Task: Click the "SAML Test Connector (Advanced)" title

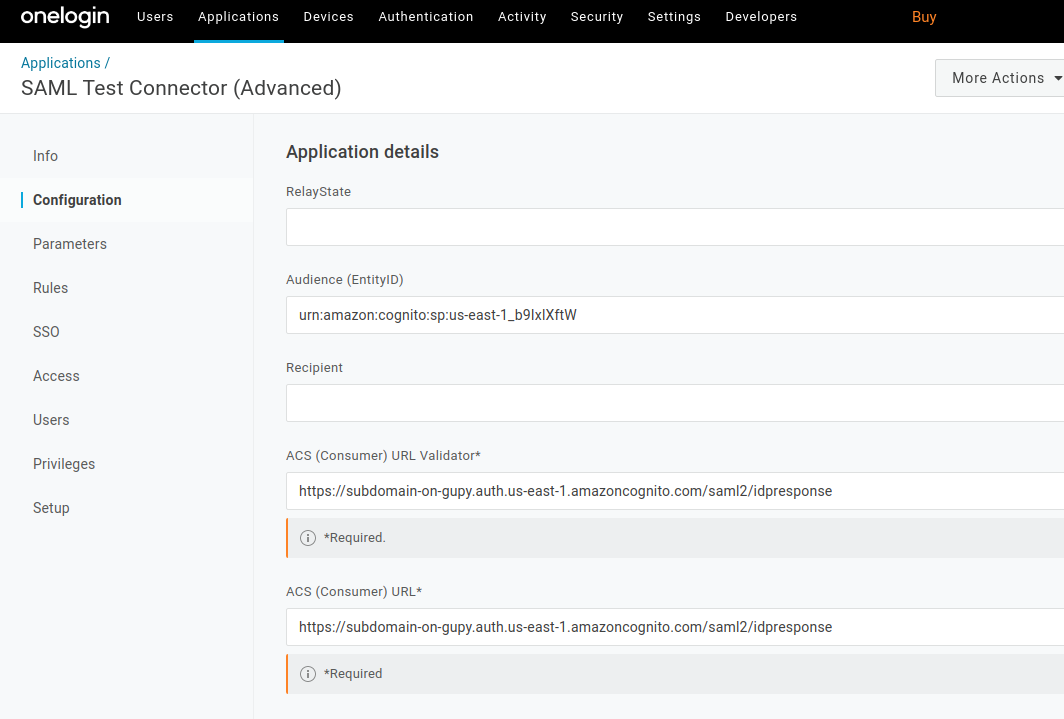Action: coord(181,88)
